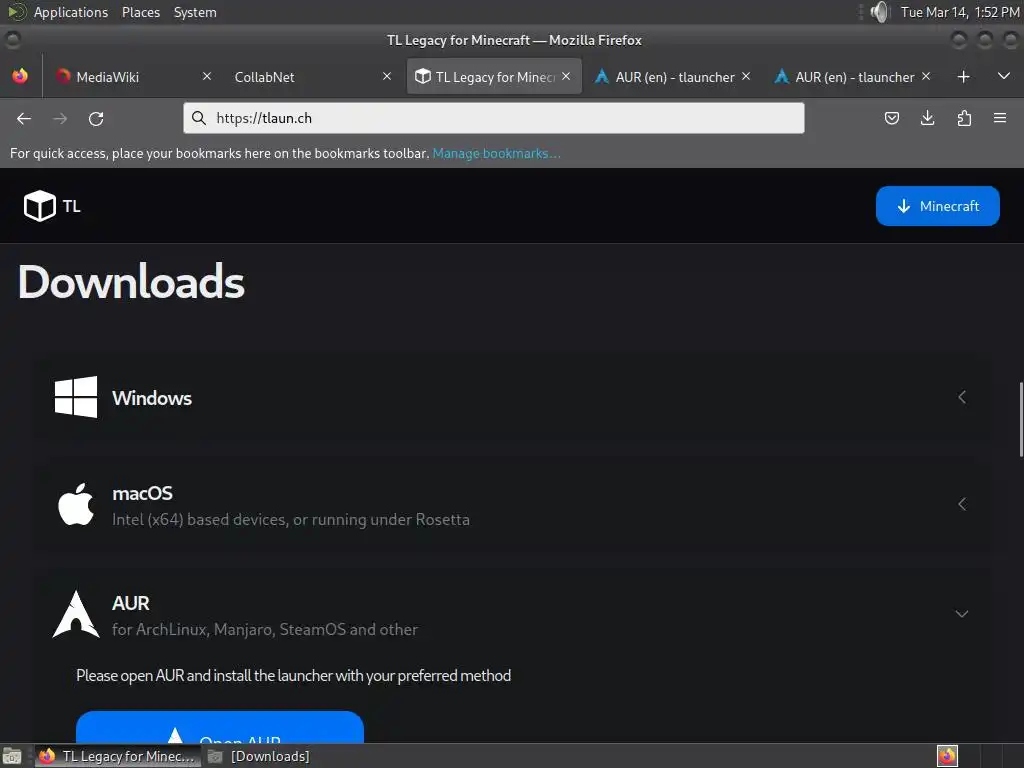Viewport: 1024px width, 768px height.
Task: Click the Apple logo icon
Action: click(76, 504)
